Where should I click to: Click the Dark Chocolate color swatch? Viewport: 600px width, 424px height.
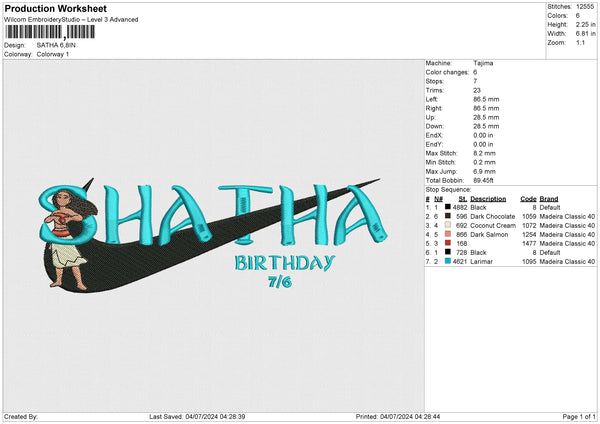click(x=447, y=216)
